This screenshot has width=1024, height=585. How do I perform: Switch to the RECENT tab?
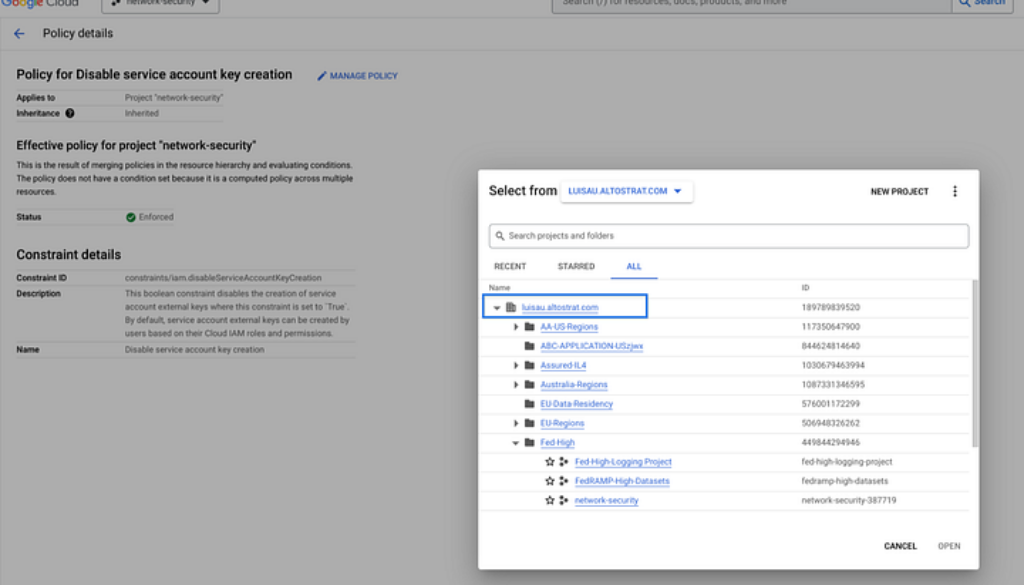point(510,267)
